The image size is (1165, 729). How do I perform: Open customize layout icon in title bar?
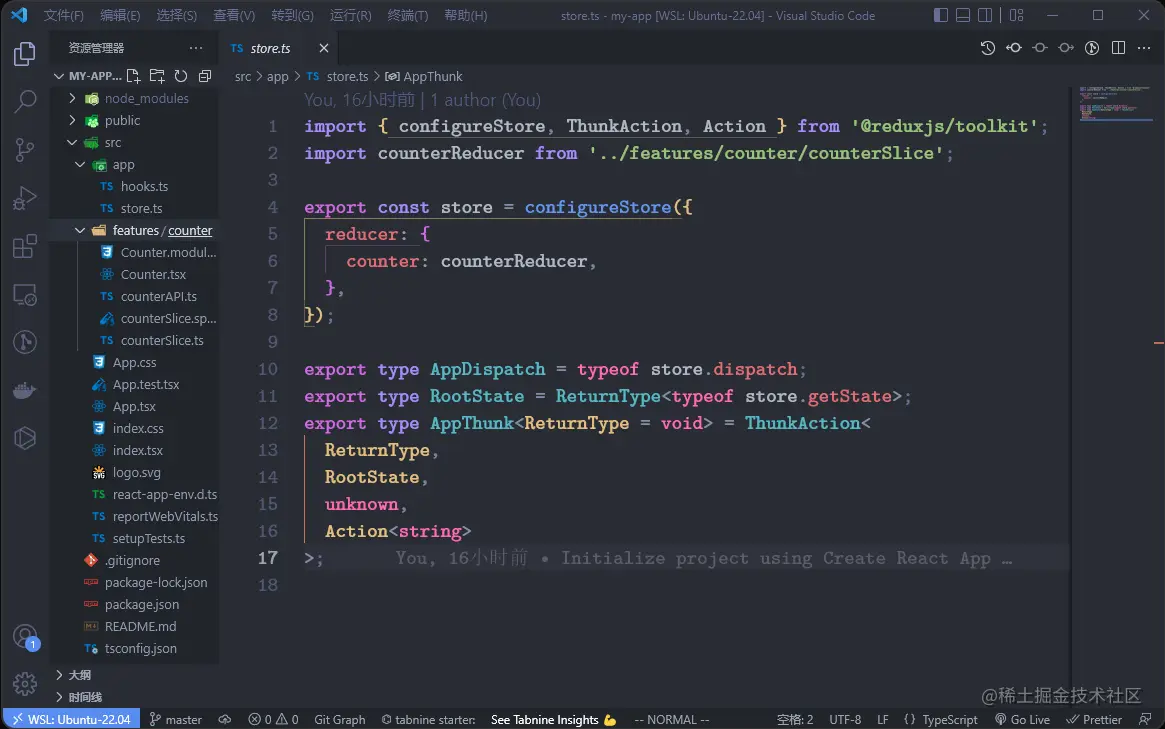click(1016, 15)
